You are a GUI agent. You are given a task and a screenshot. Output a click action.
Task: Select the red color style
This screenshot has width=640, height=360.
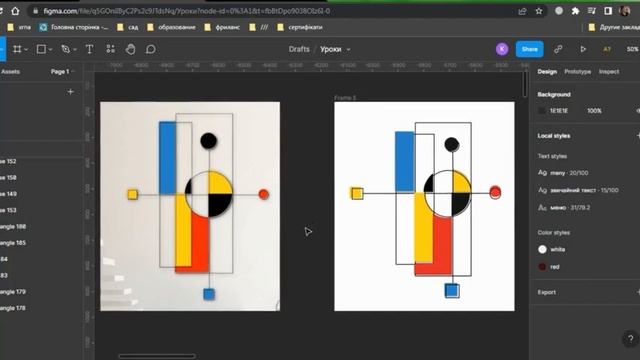[x=549, y=267]
